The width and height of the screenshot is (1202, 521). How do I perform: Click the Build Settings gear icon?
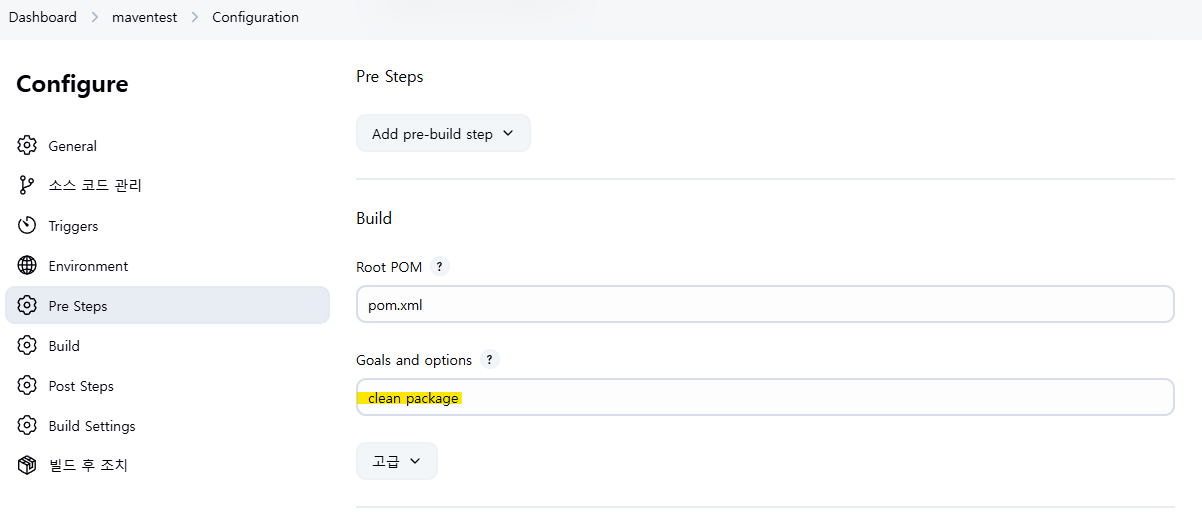[x=27, y=426]
